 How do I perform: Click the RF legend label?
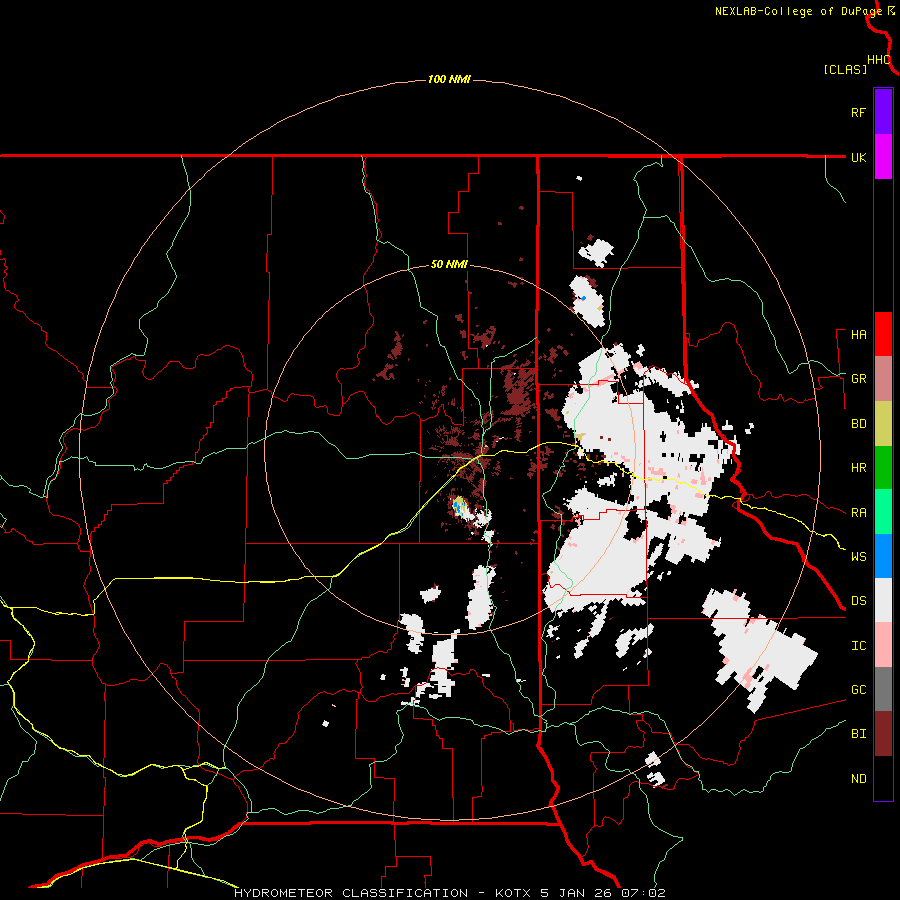click(x=859, y=112)
